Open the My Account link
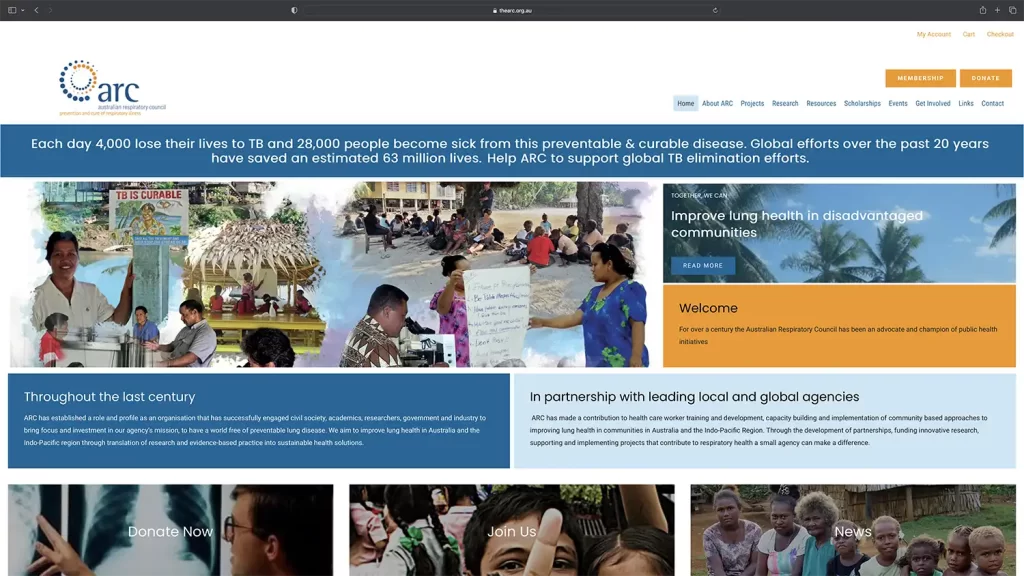The image size is (1024, 576). (x=933, y=34)
